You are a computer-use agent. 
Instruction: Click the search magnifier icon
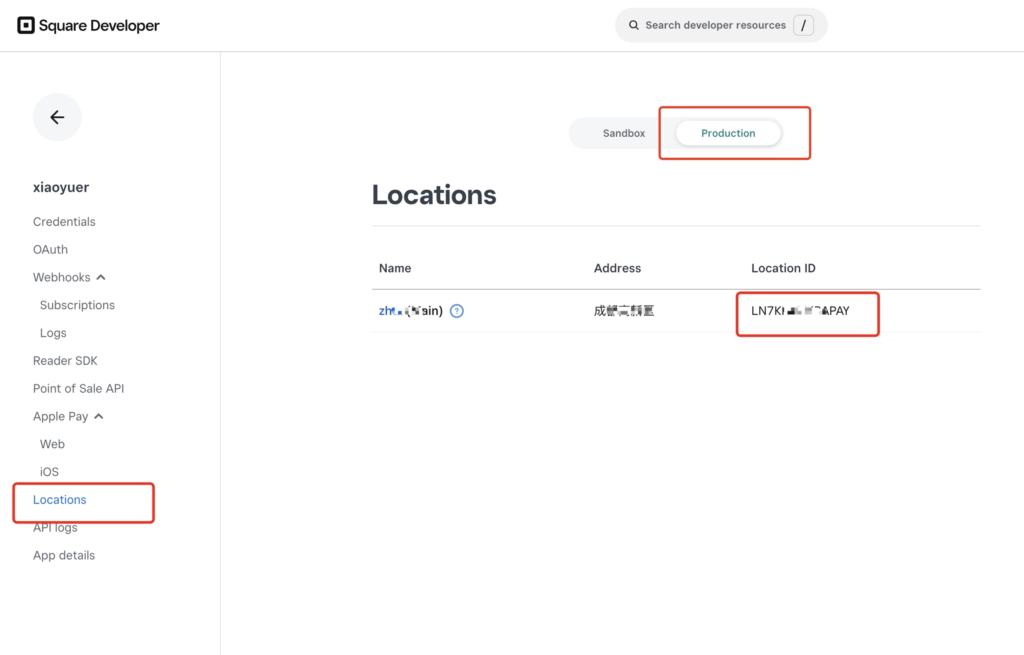click(x=633, y=25)
